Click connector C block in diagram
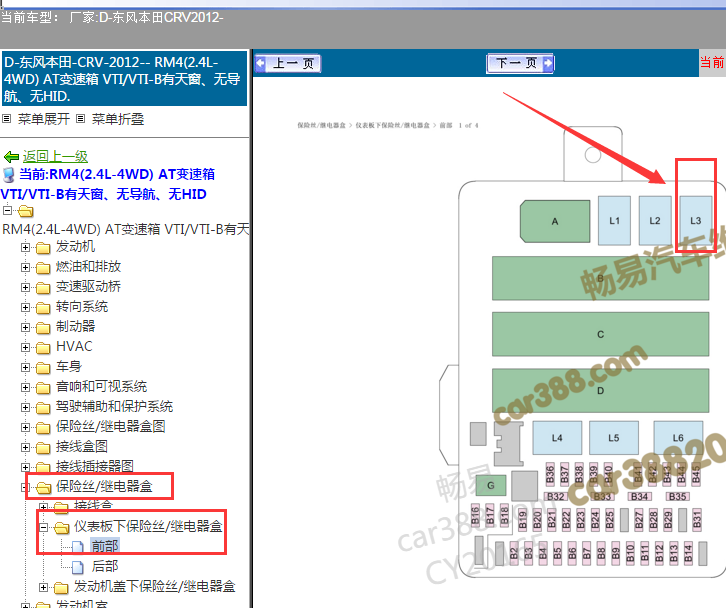726x608 pixels. pyautogui.click(x=601, y=334)
